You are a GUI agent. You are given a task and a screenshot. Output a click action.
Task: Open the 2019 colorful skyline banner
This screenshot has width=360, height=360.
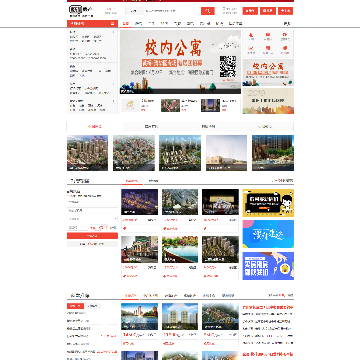[268, 101]
